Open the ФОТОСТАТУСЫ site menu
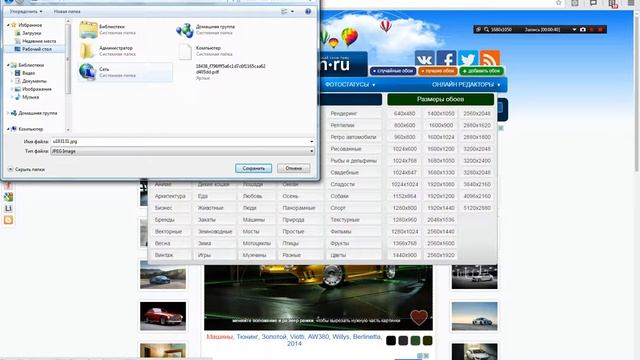This screenshot has width=640, height=360. pos(350,84)
